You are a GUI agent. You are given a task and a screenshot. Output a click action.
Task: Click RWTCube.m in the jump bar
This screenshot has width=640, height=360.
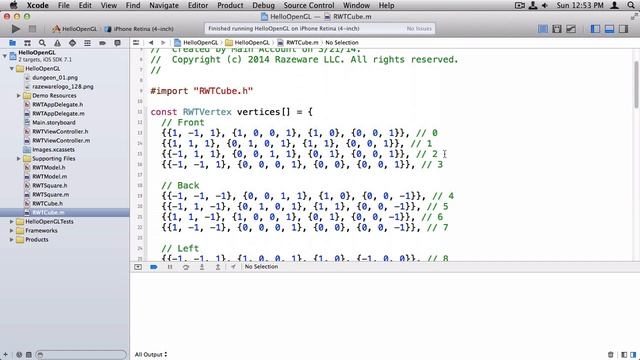point(298,42)
